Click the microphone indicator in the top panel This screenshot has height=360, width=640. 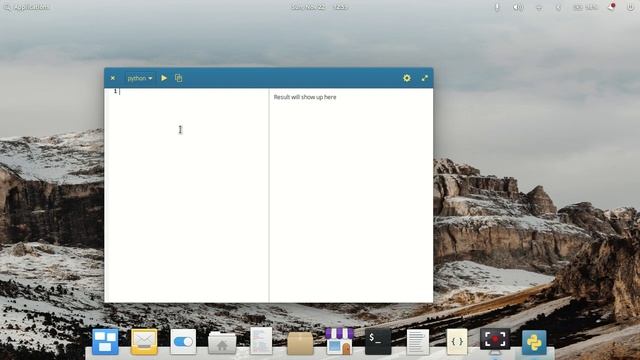497,7
